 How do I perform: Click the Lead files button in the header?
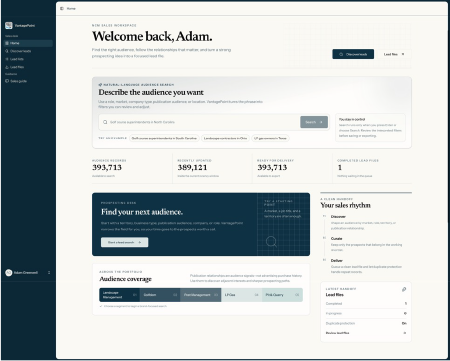[394, 54]
